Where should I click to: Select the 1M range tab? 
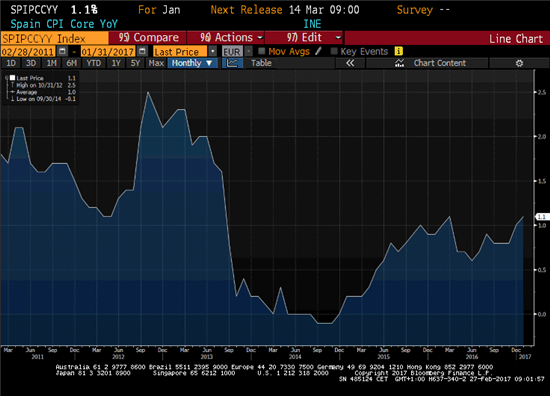point(51,63)
